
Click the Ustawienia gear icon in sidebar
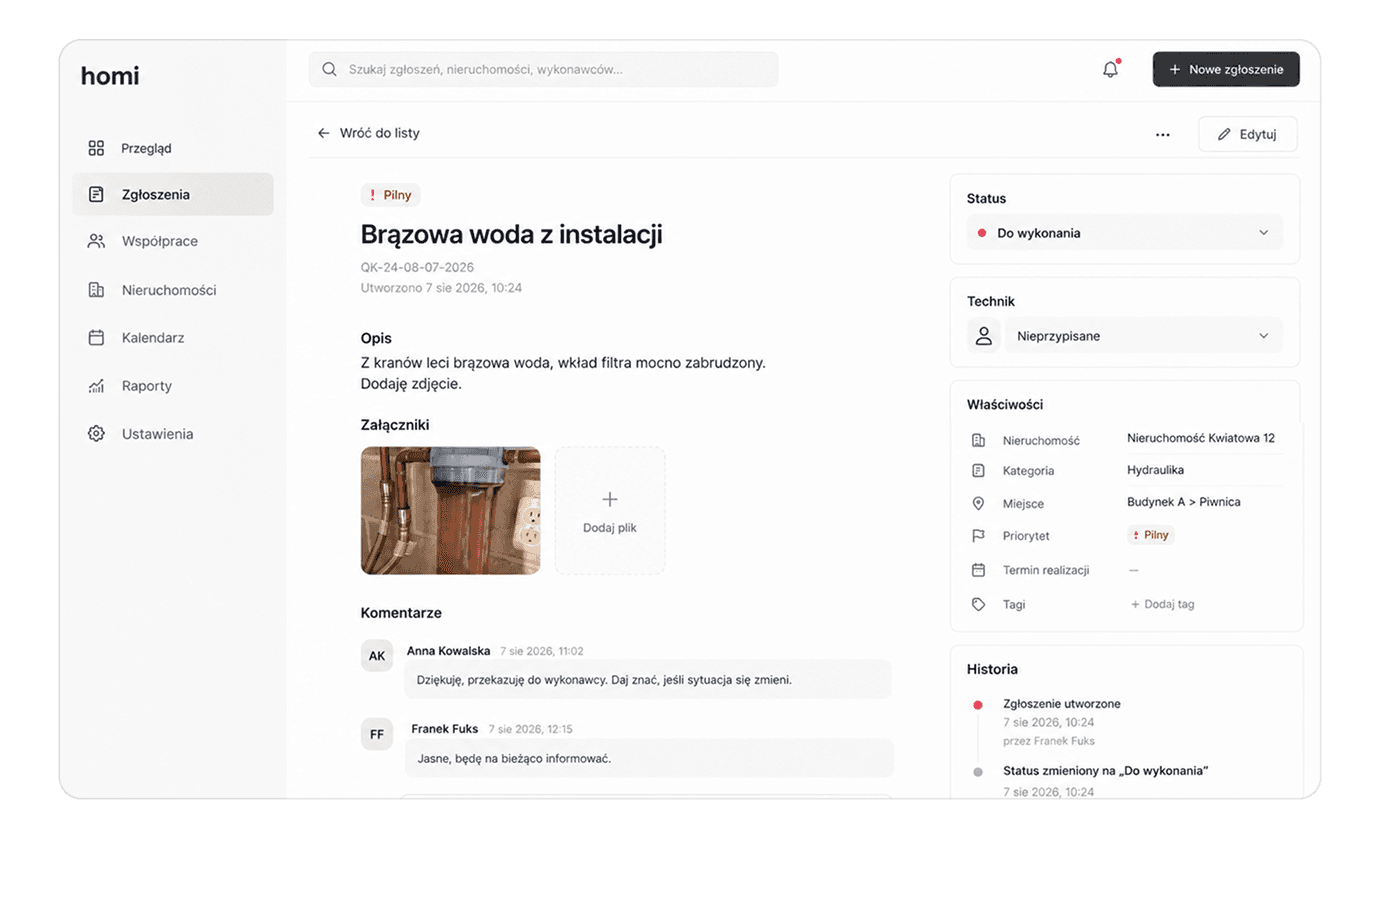point(96,434)
